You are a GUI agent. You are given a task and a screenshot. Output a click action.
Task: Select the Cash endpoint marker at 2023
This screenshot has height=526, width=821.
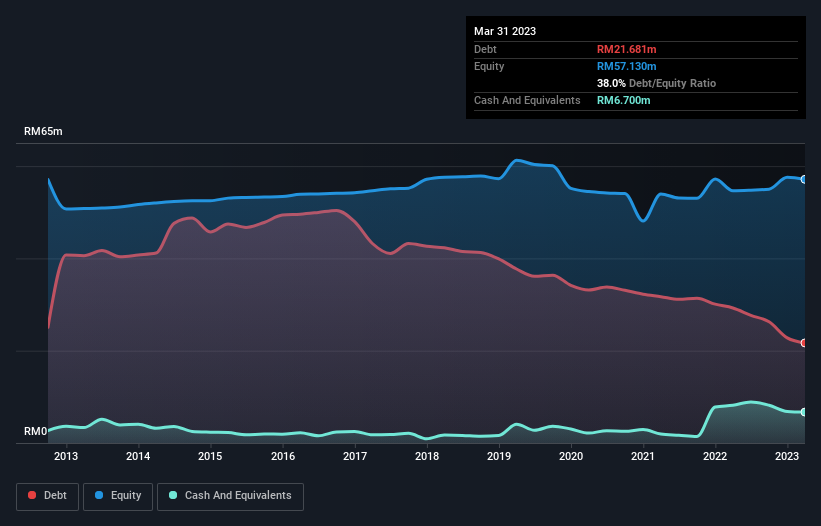click(804, 412)
